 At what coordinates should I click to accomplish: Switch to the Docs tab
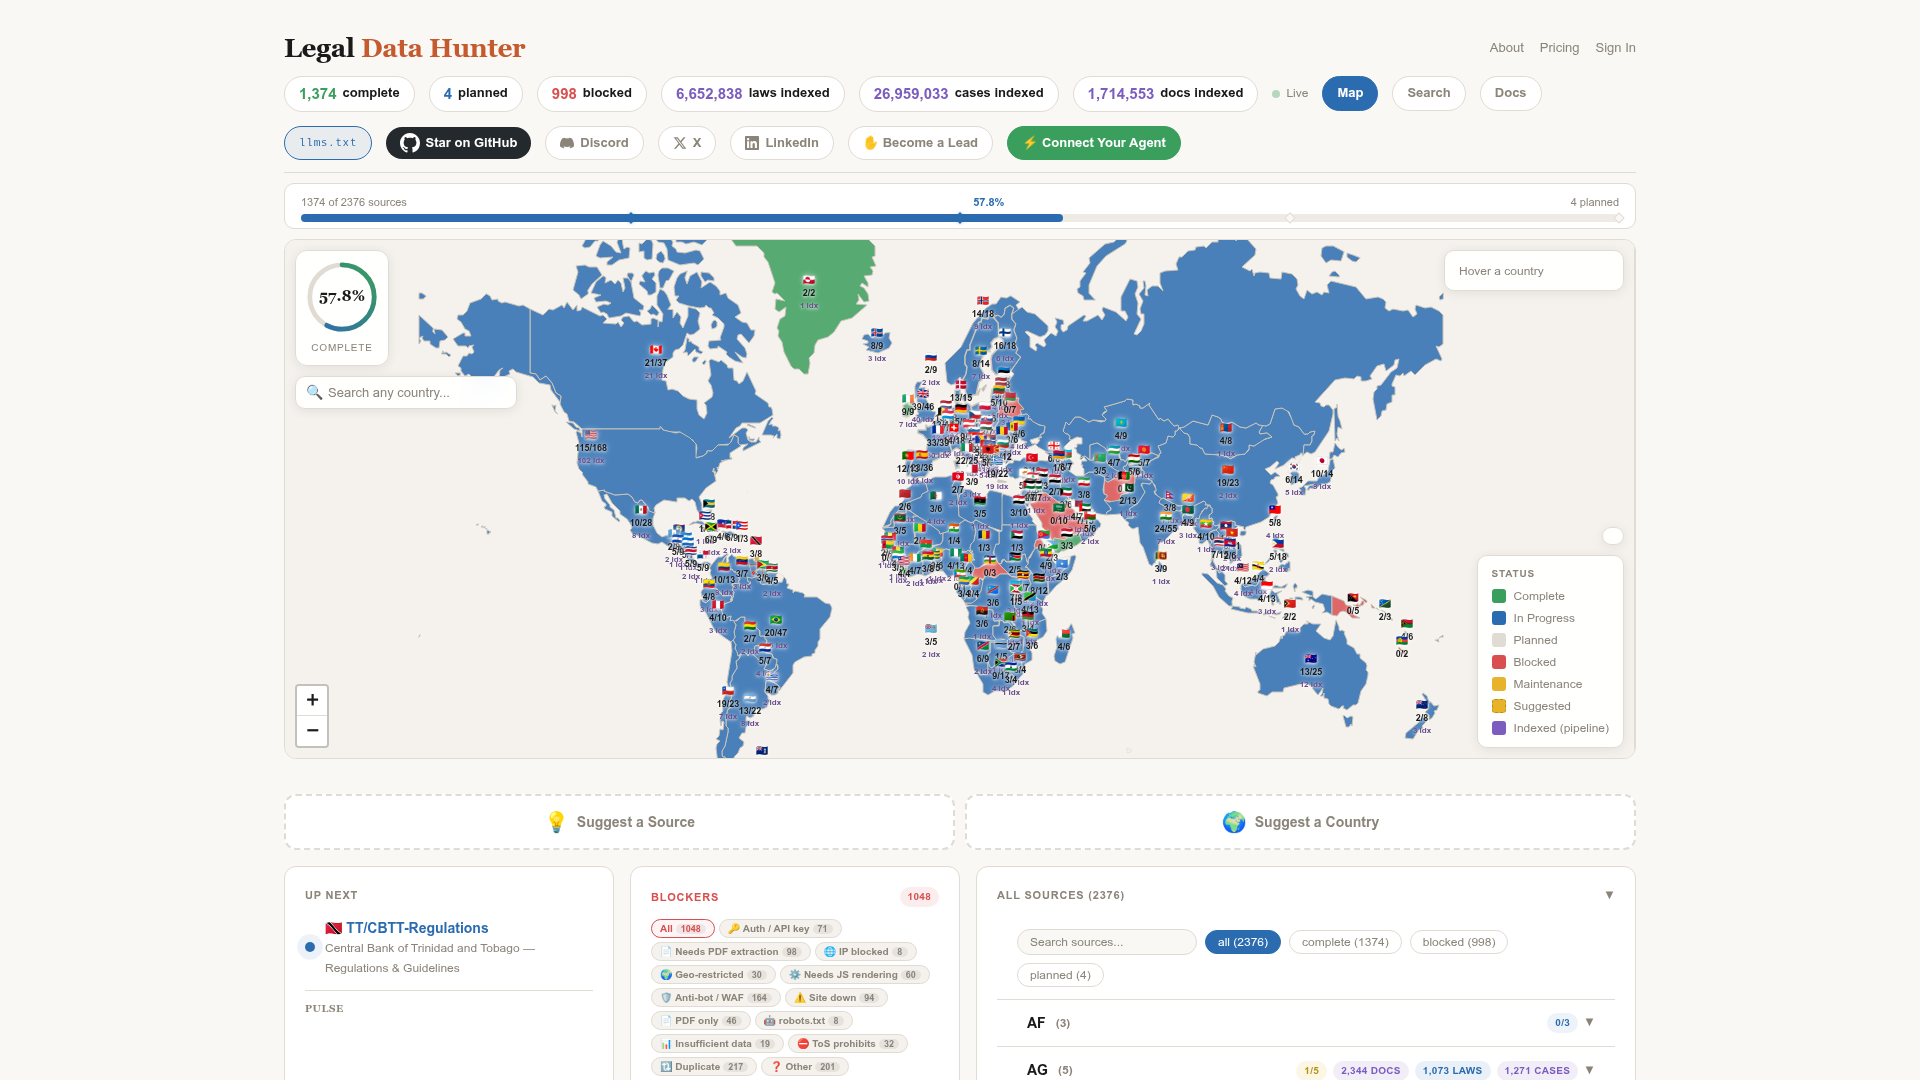point(1510,93)
